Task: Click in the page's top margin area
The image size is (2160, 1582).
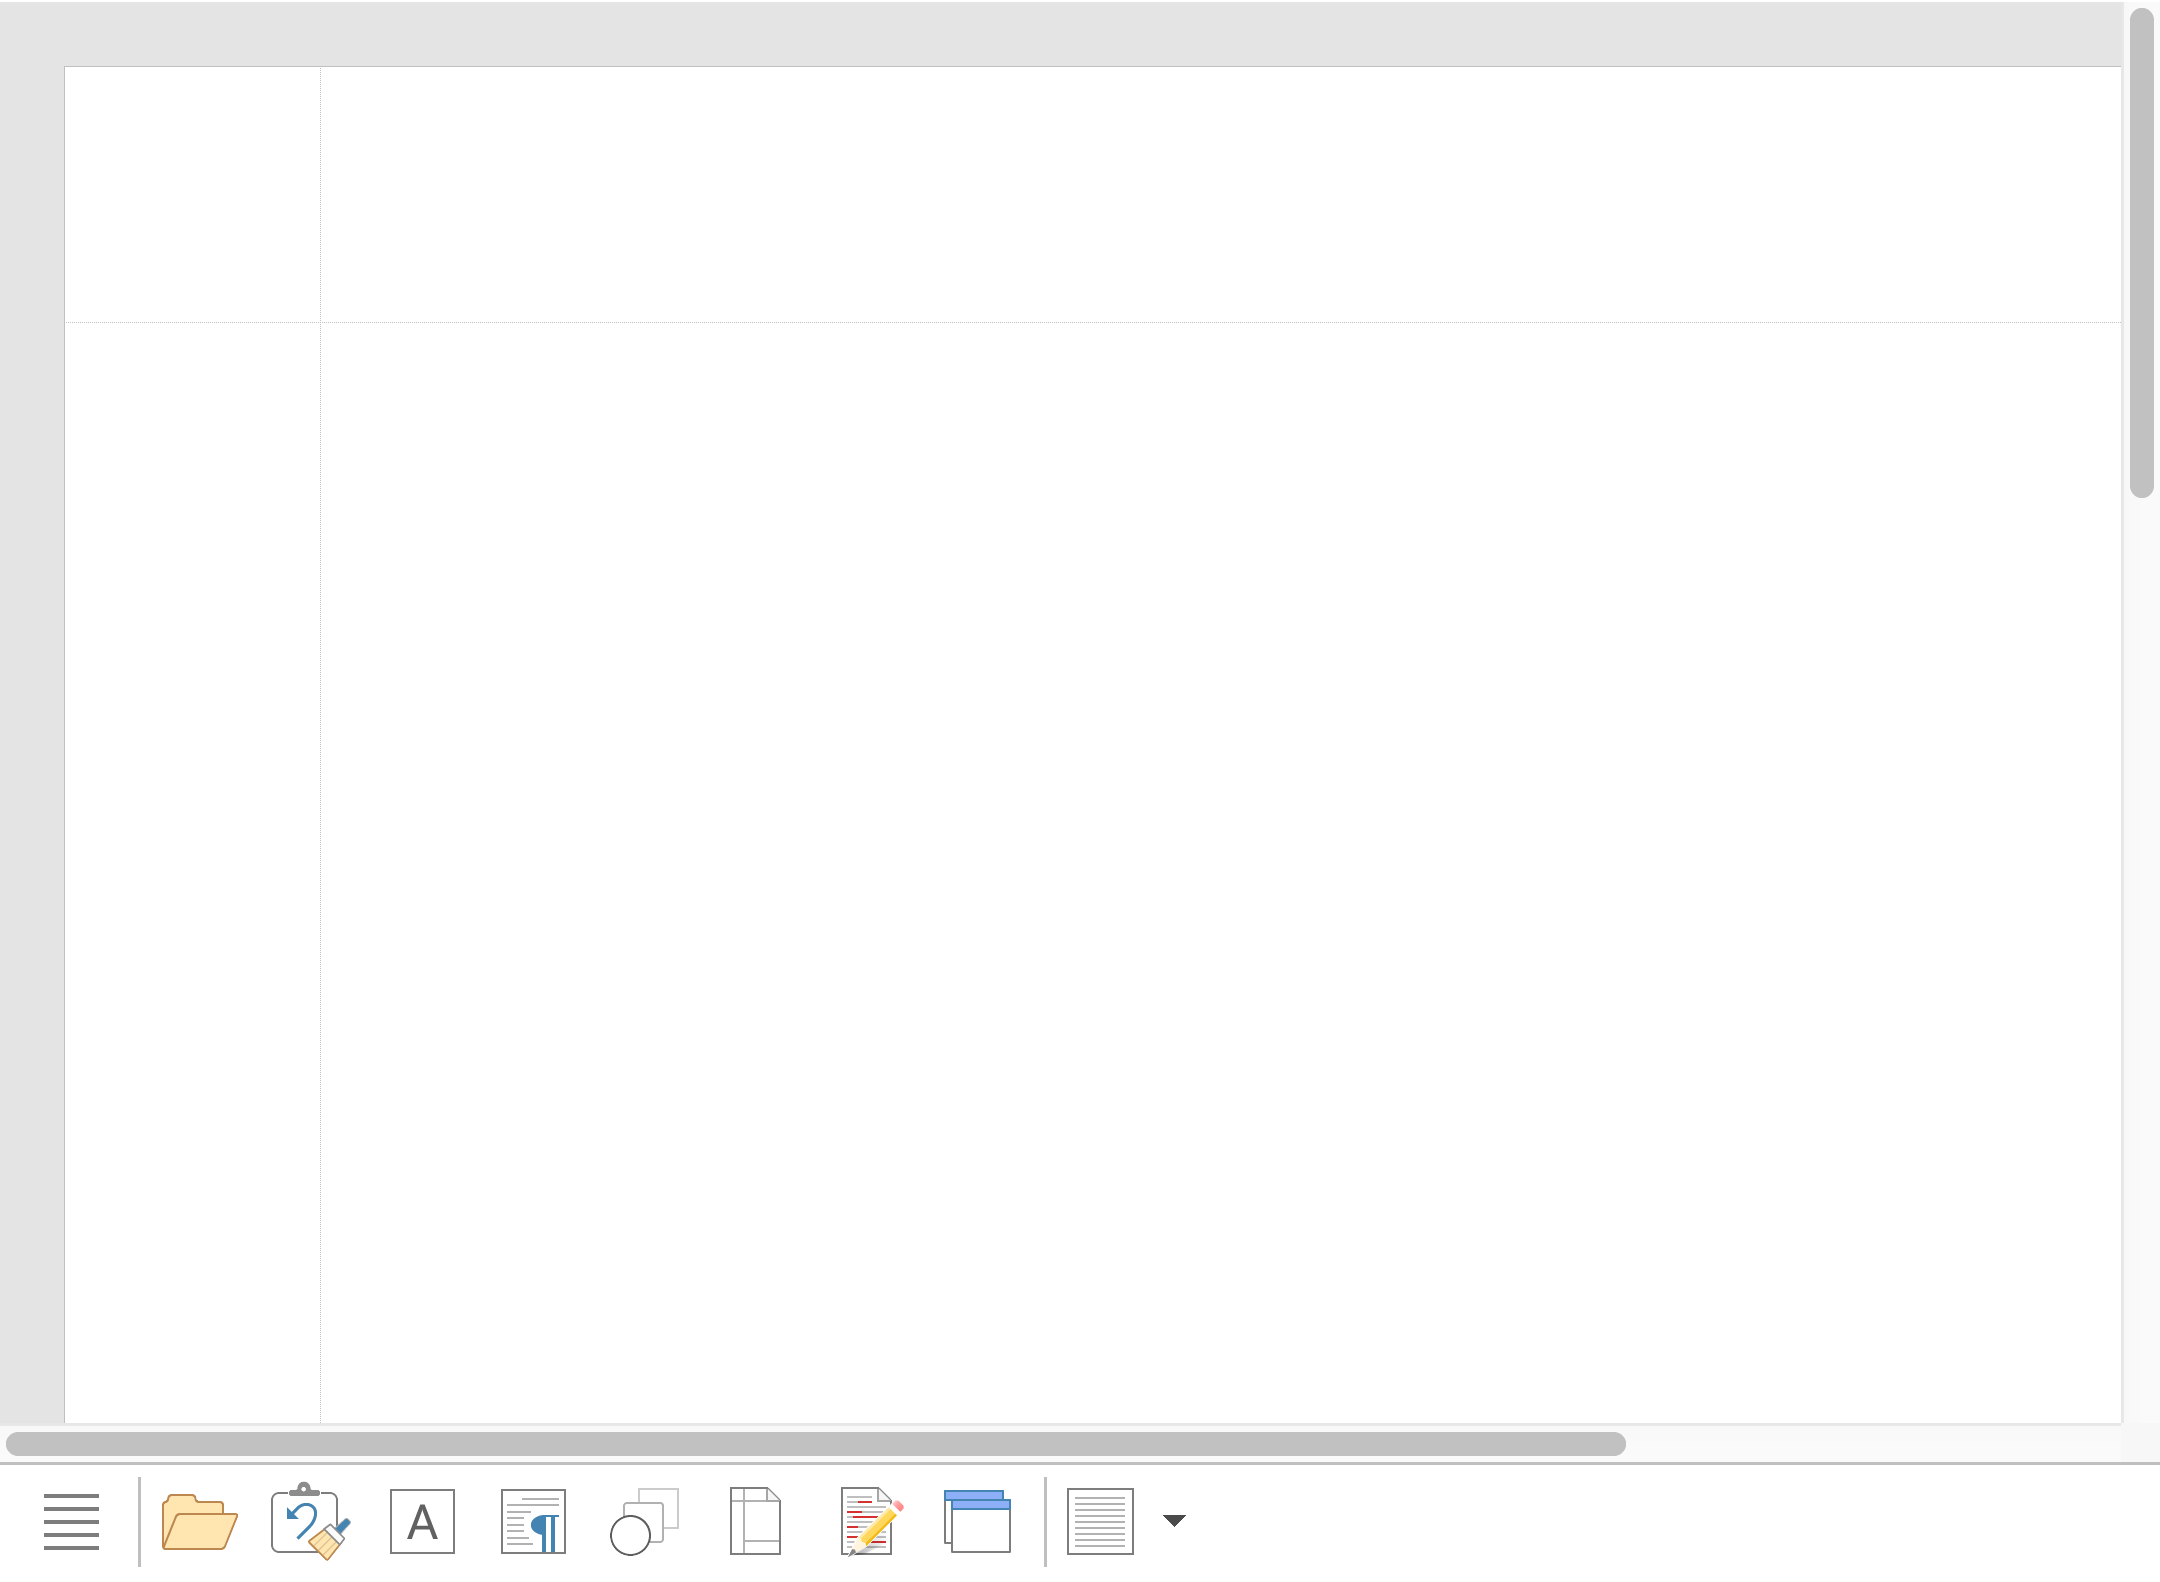Action: [x=1200, y=195]
